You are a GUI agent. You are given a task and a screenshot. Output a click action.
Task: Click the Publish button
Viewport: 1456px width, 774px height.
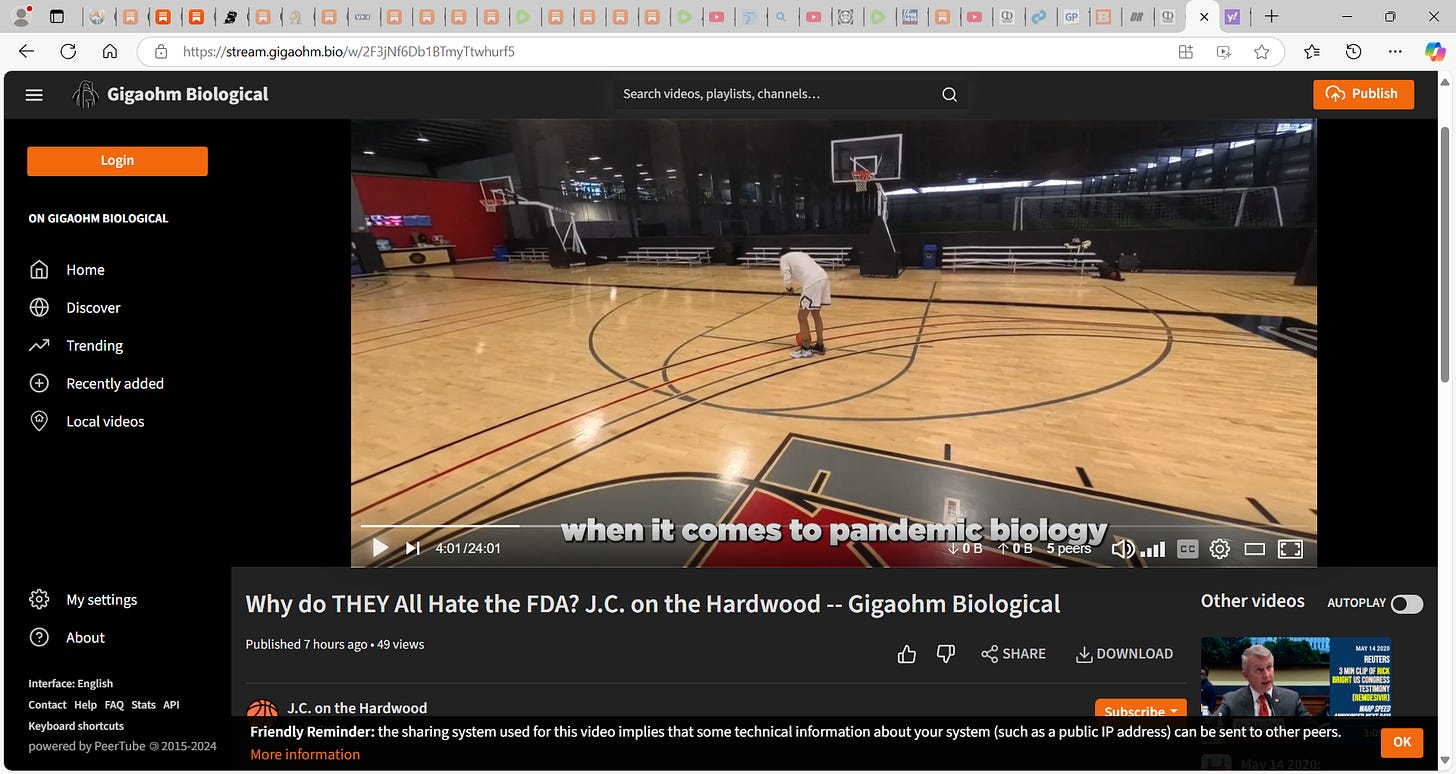[x=1363, y=94]
